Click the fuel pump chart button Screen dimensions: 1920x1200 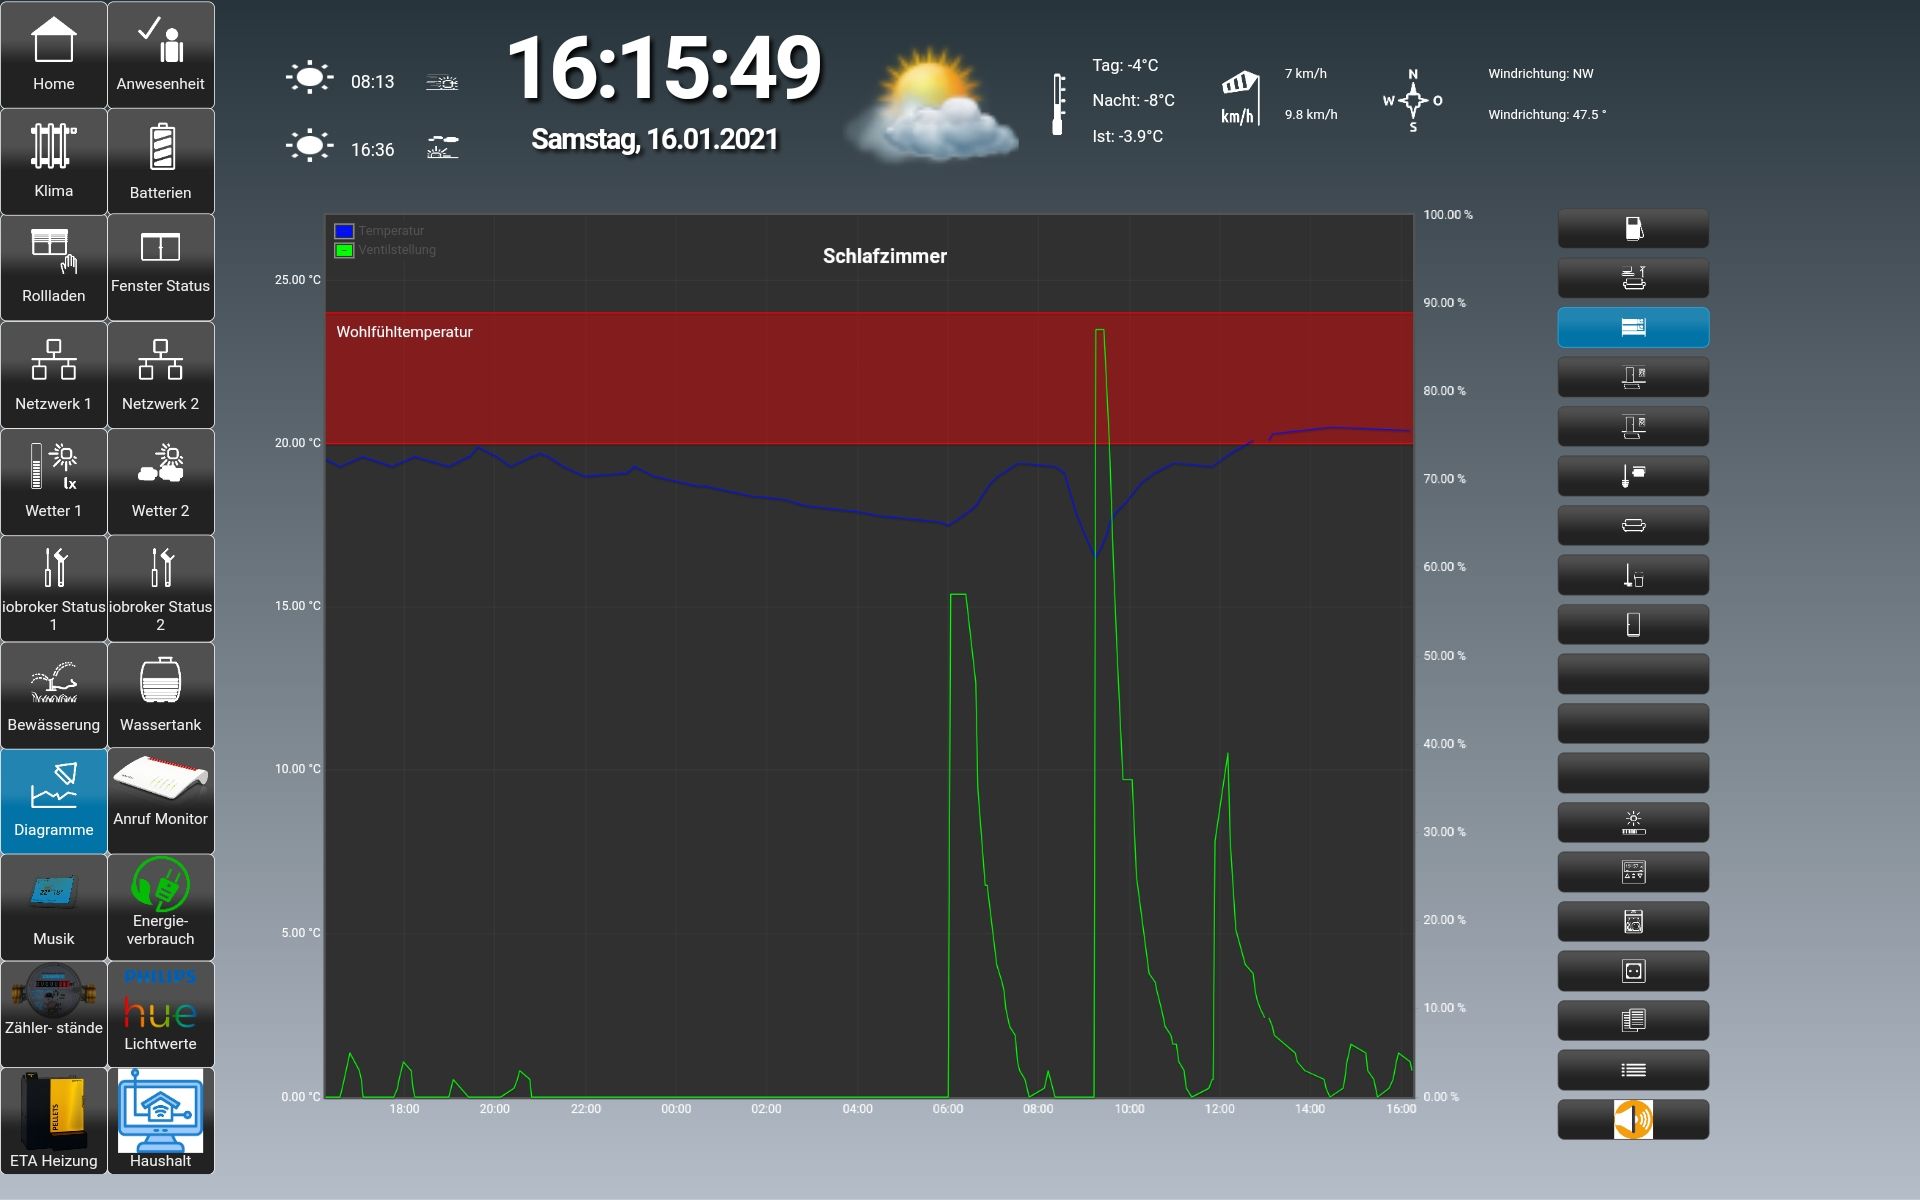[x=1632, y=229]
